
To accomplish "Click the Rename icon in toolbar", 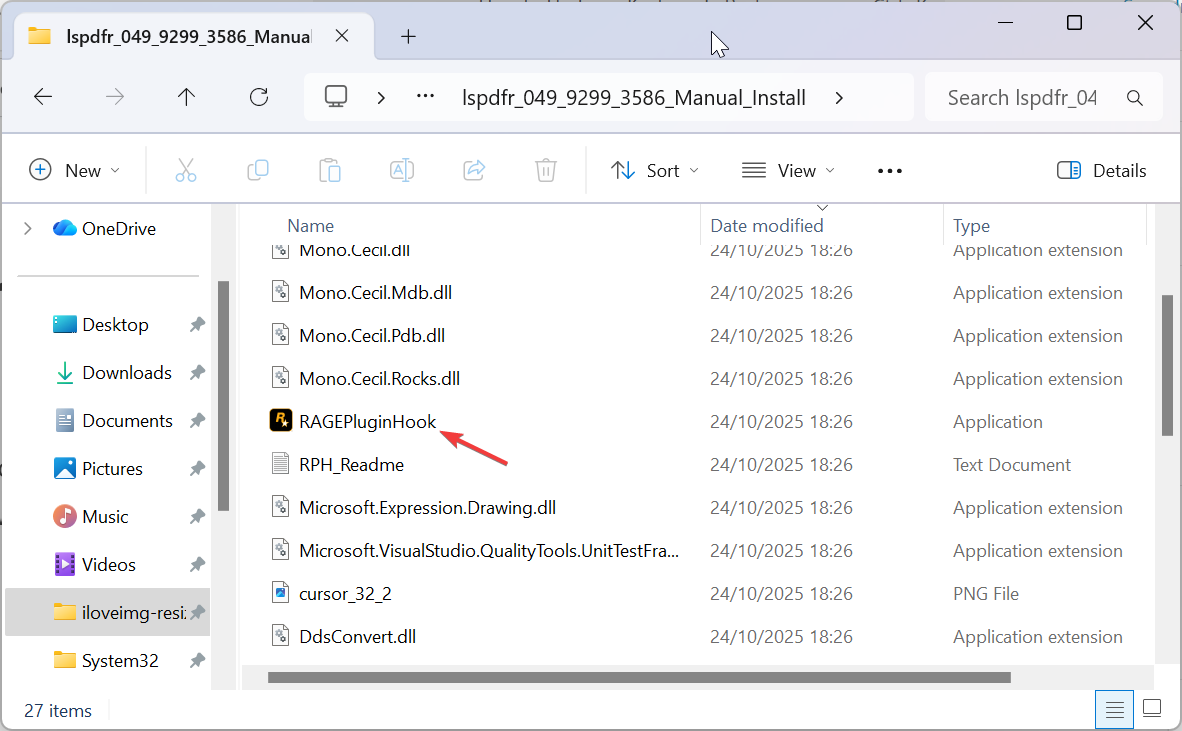I will click(x=402, y=171).
